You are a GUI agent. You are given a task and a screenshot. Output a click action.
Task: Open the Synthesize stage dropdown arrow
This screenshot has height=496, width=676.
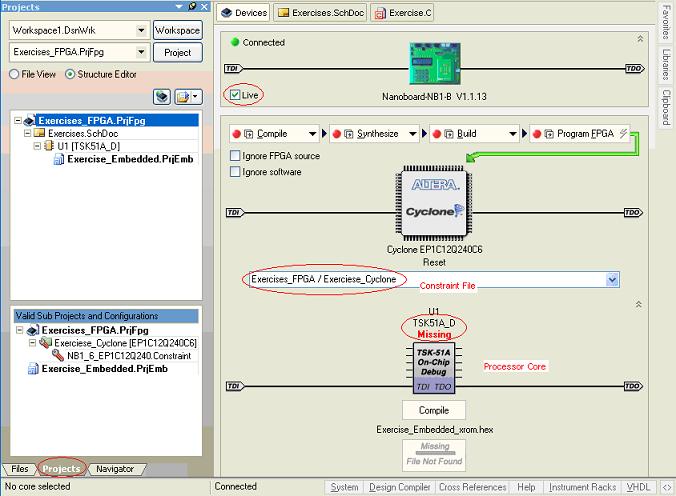[x=413, y=134]
